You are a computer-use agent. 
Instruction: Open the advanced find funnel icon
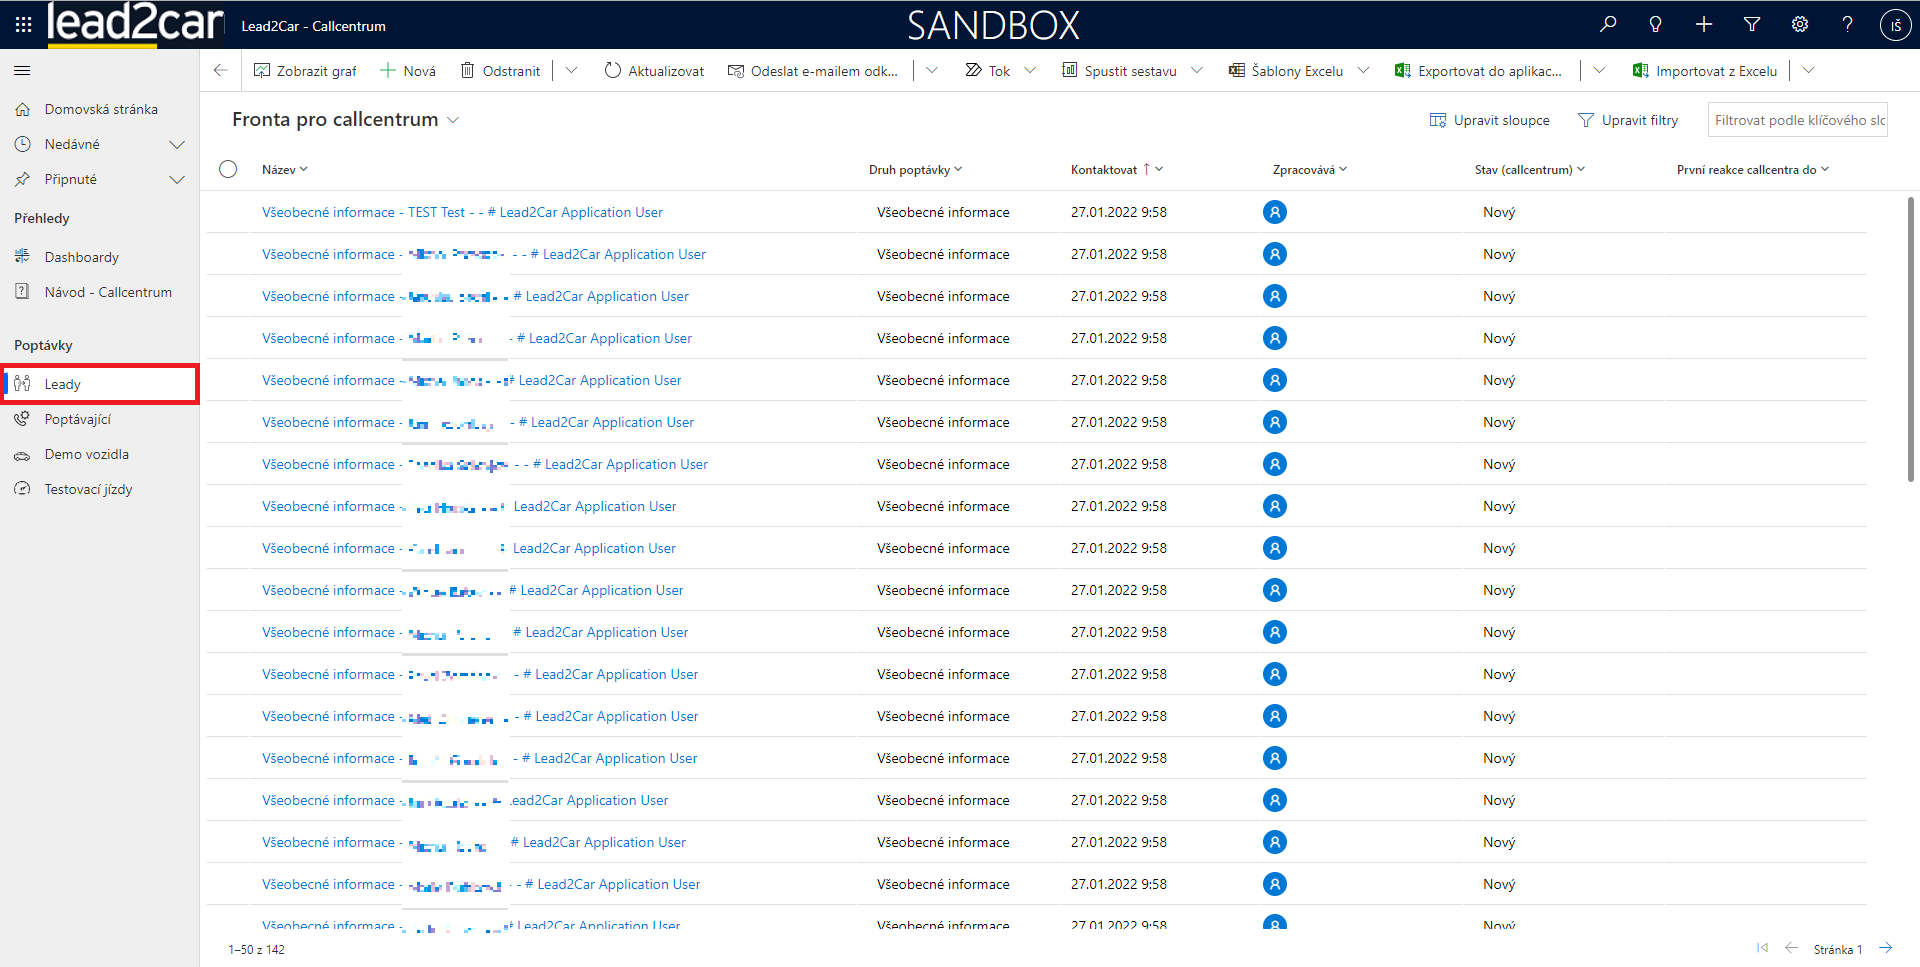point(1752,25)
